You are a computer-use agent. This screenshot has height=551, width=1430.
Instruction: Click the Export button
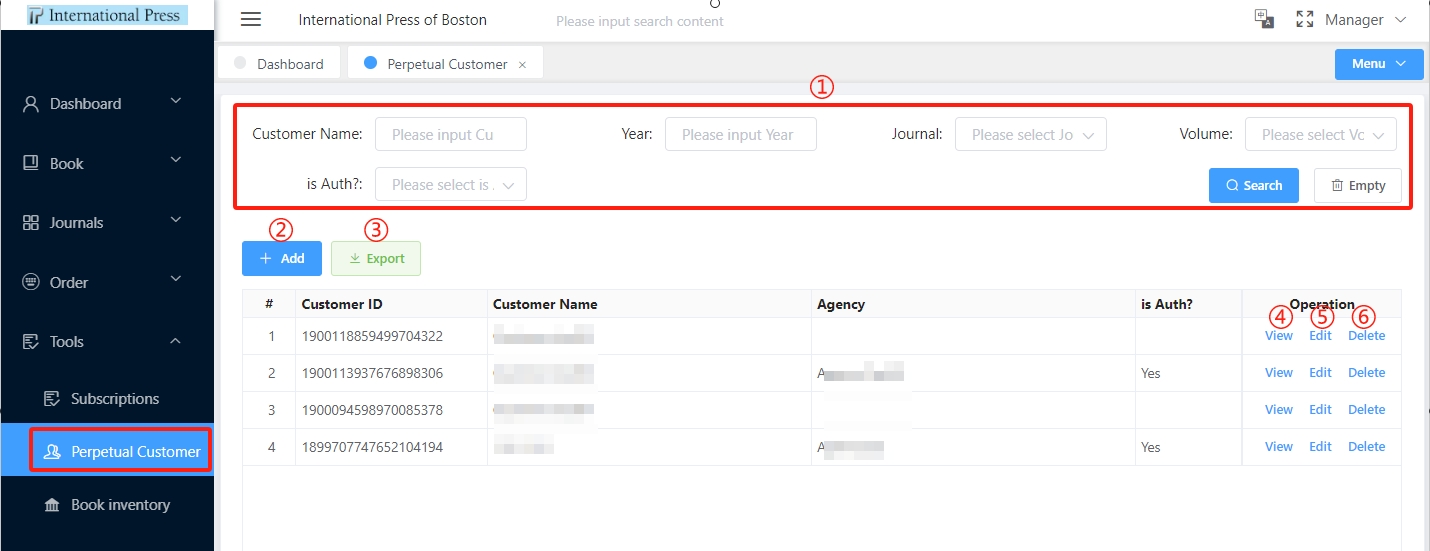375,258
